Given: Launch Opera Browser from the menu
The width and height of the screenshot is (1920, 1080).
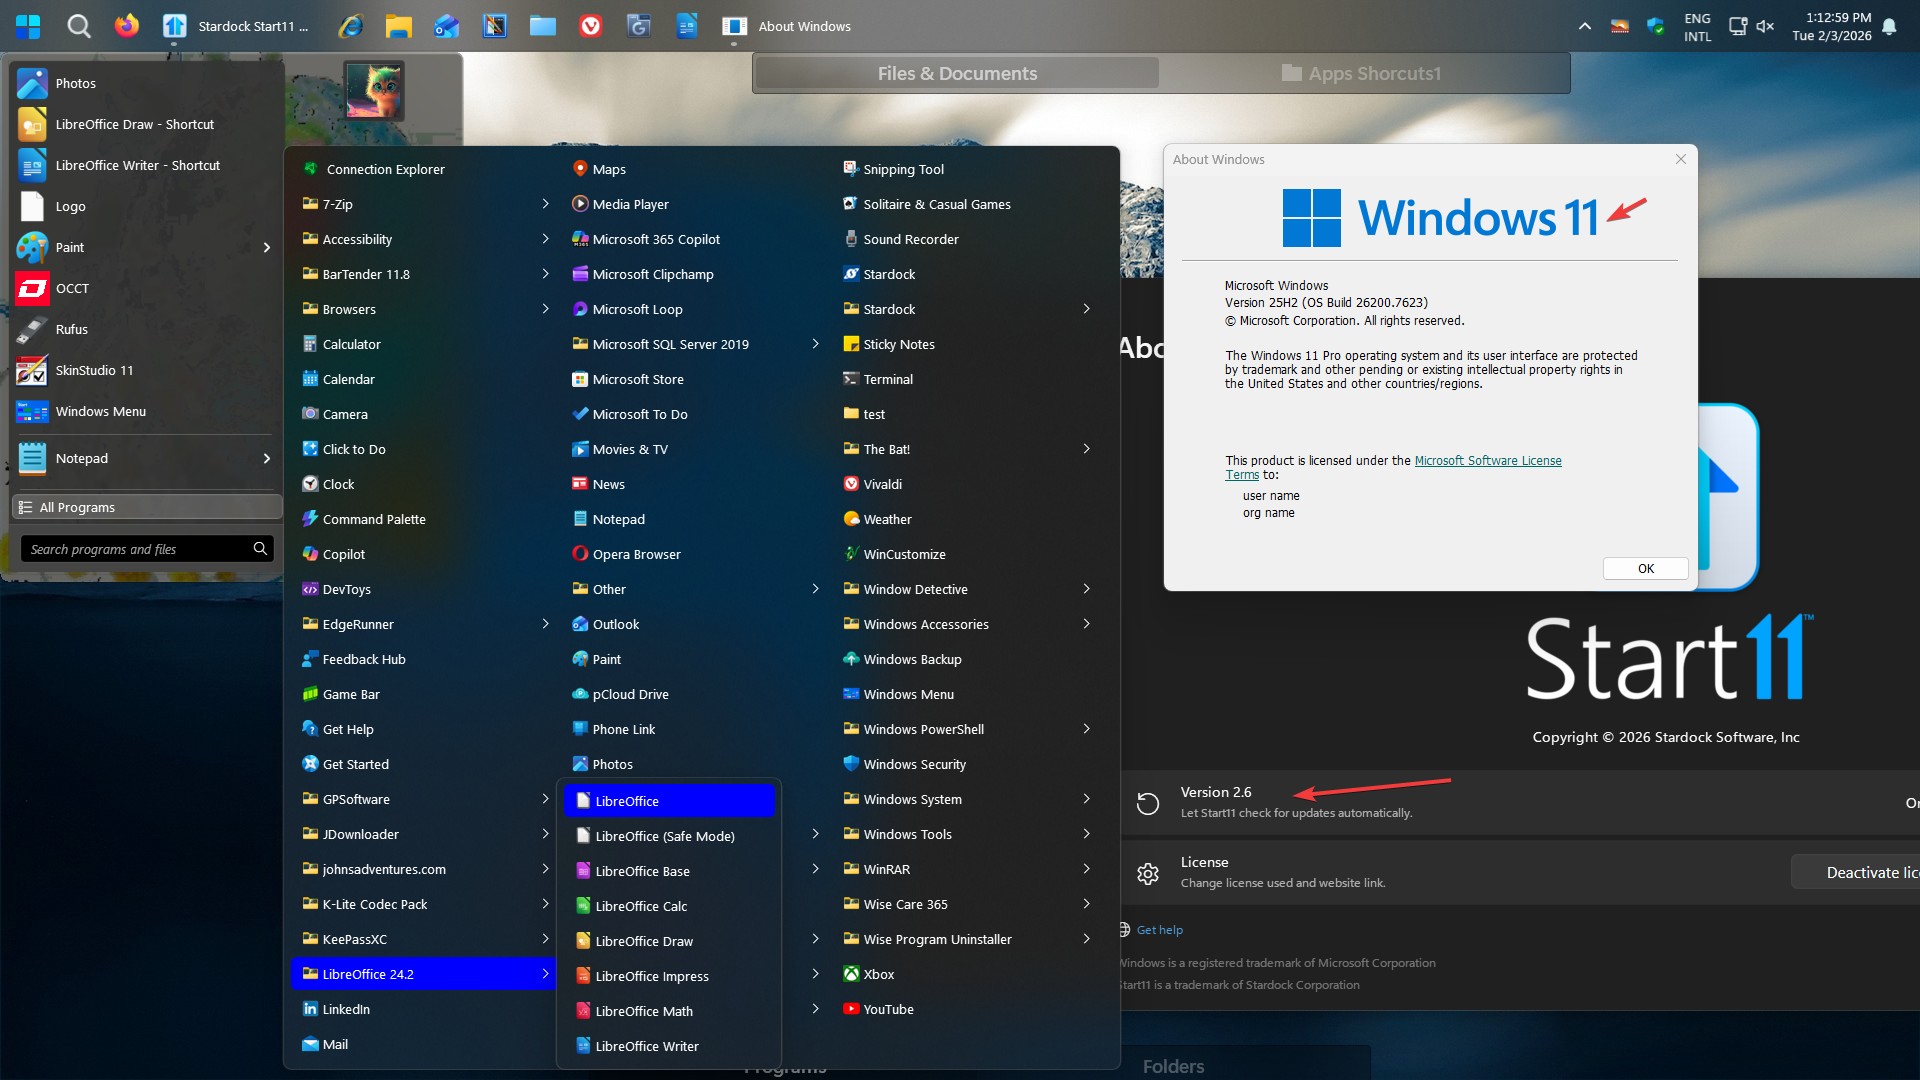Looking at the screenshot, I should (635, 554).
